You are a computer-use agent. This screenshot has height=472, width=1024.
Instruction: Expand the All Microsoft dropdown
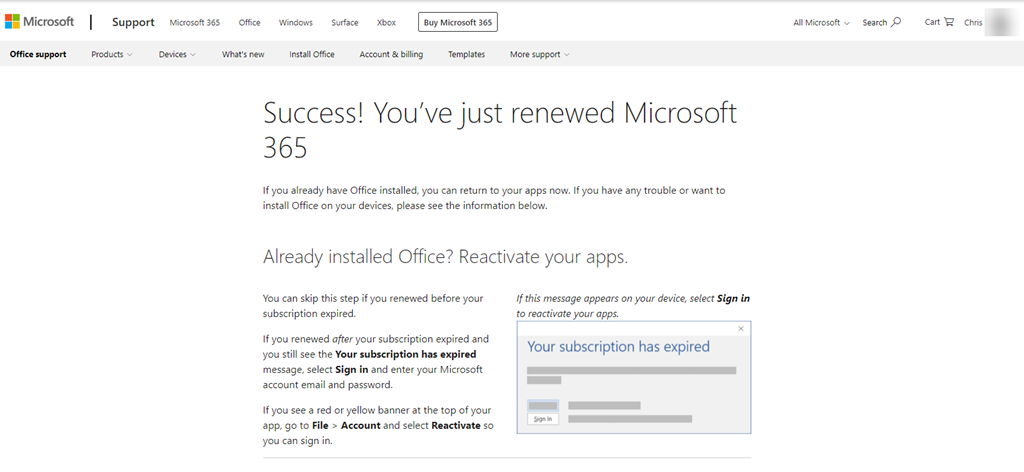821,22
